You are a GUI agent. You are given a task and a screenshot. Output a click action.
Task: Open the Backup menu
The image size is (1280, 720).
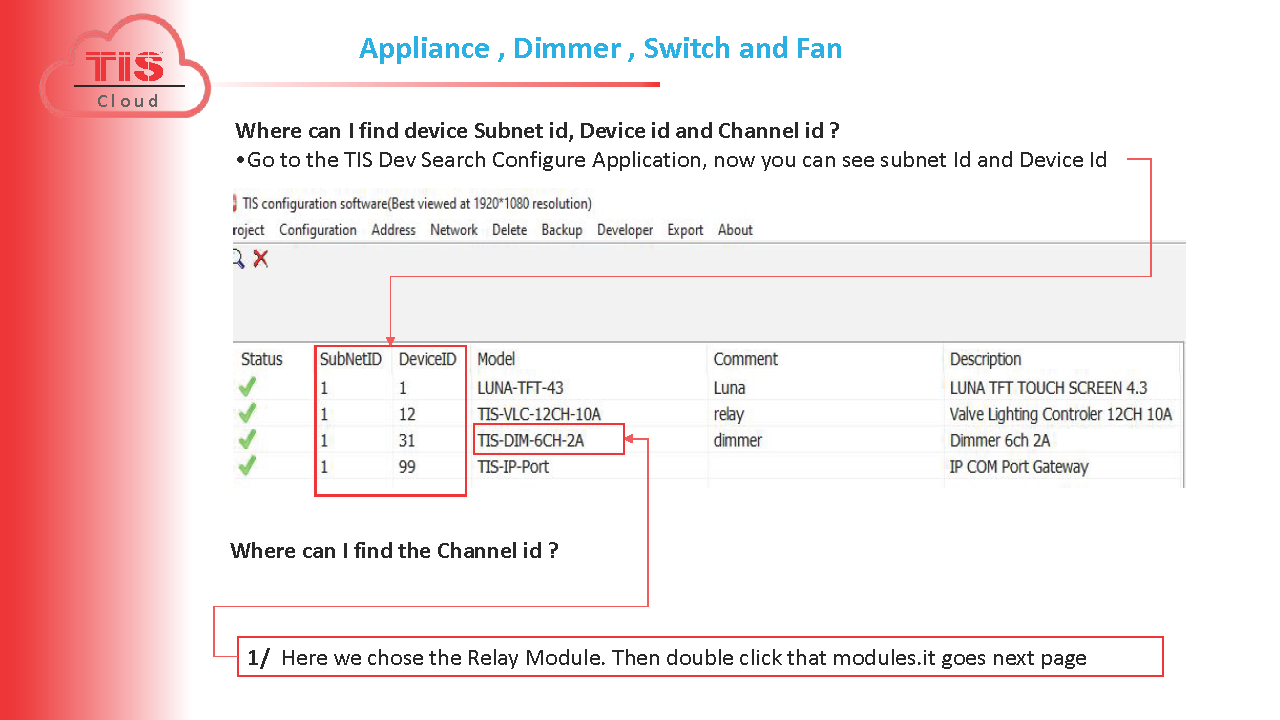click(x=562, y=230)
